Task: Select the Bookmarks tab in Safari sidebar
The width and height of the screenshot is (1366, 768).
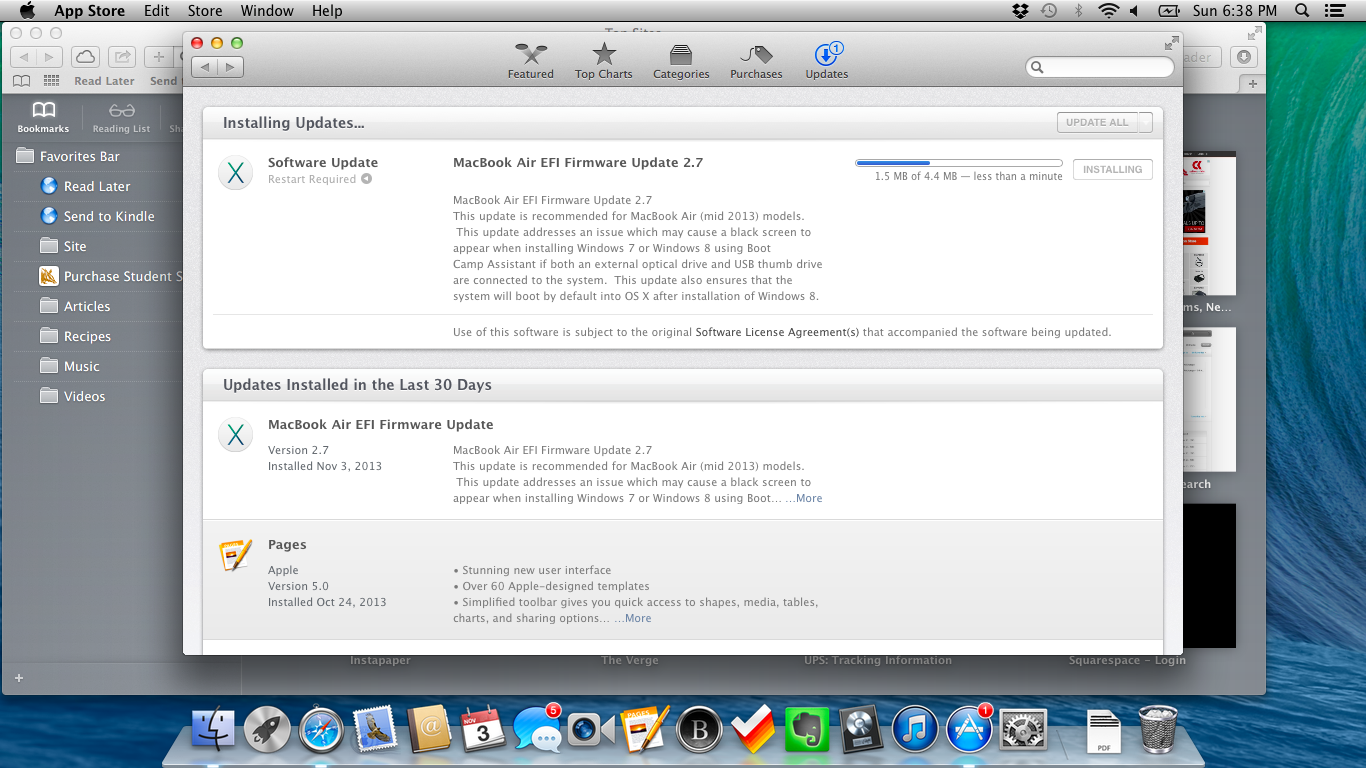Action: pos(43,117)
